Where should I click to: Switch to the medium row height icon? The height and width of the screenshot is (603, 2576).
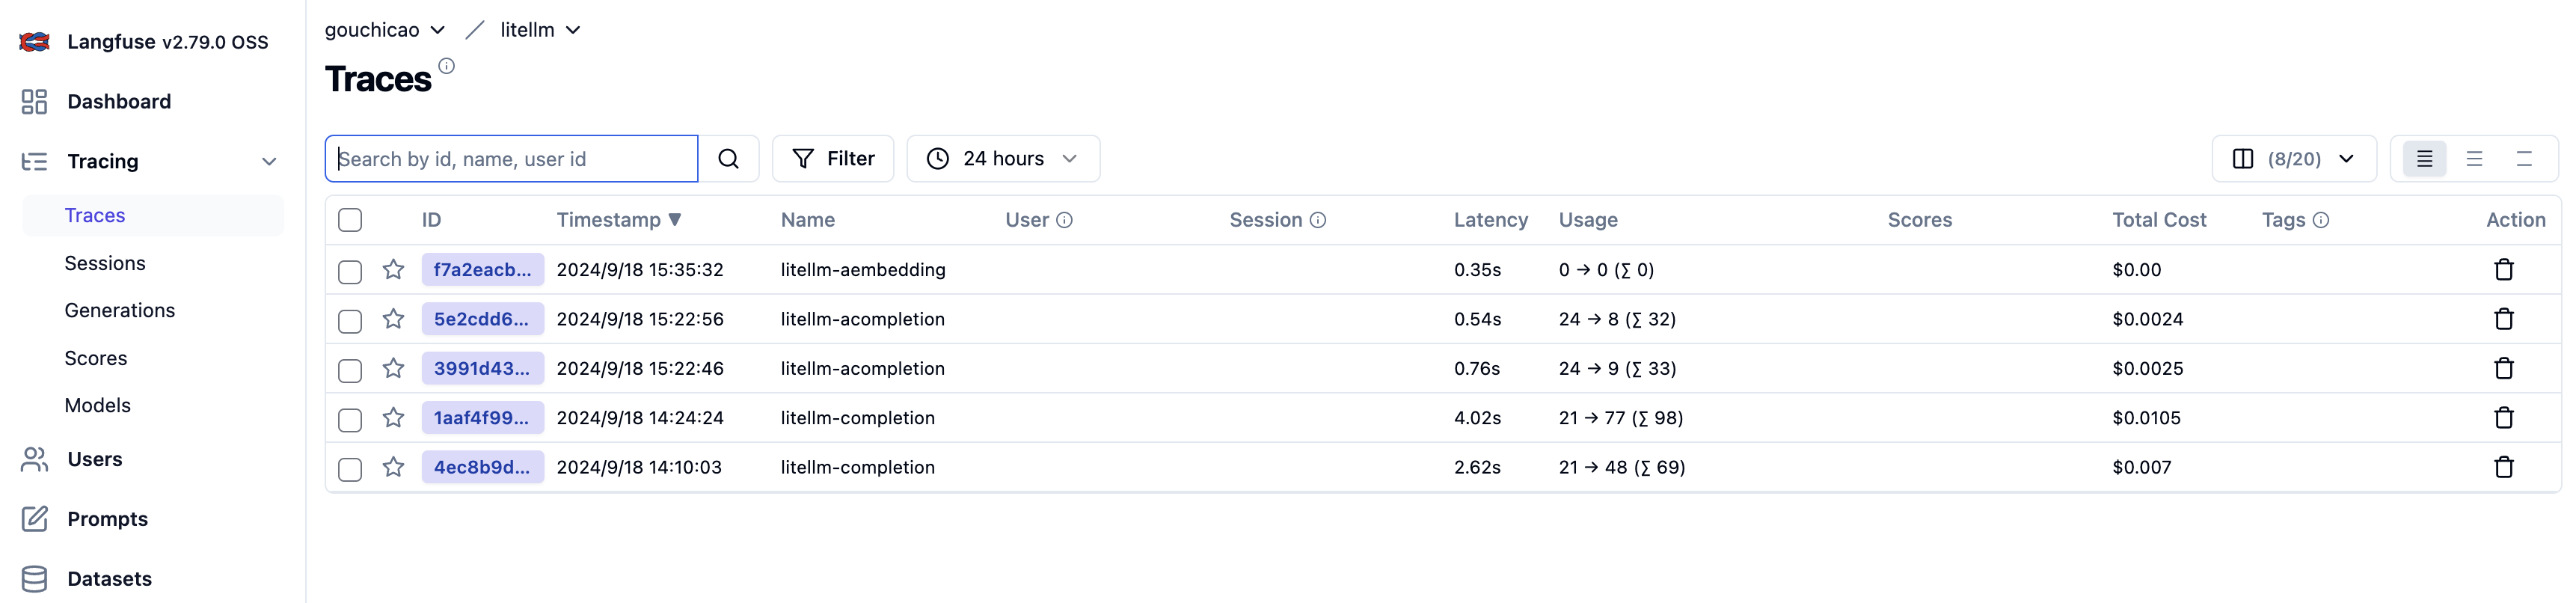coord(2474,159)
